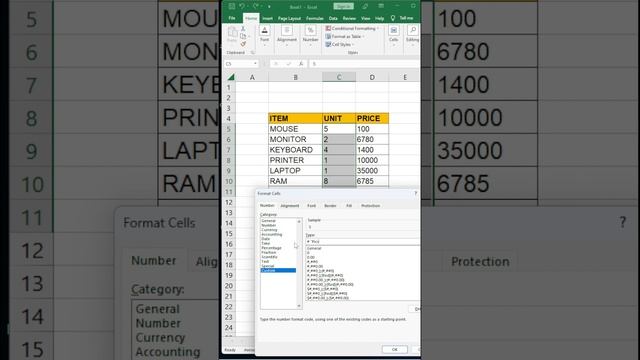Expand the Editing group with magnifier icon
The image size is (640, 360).
click(412, 36)
